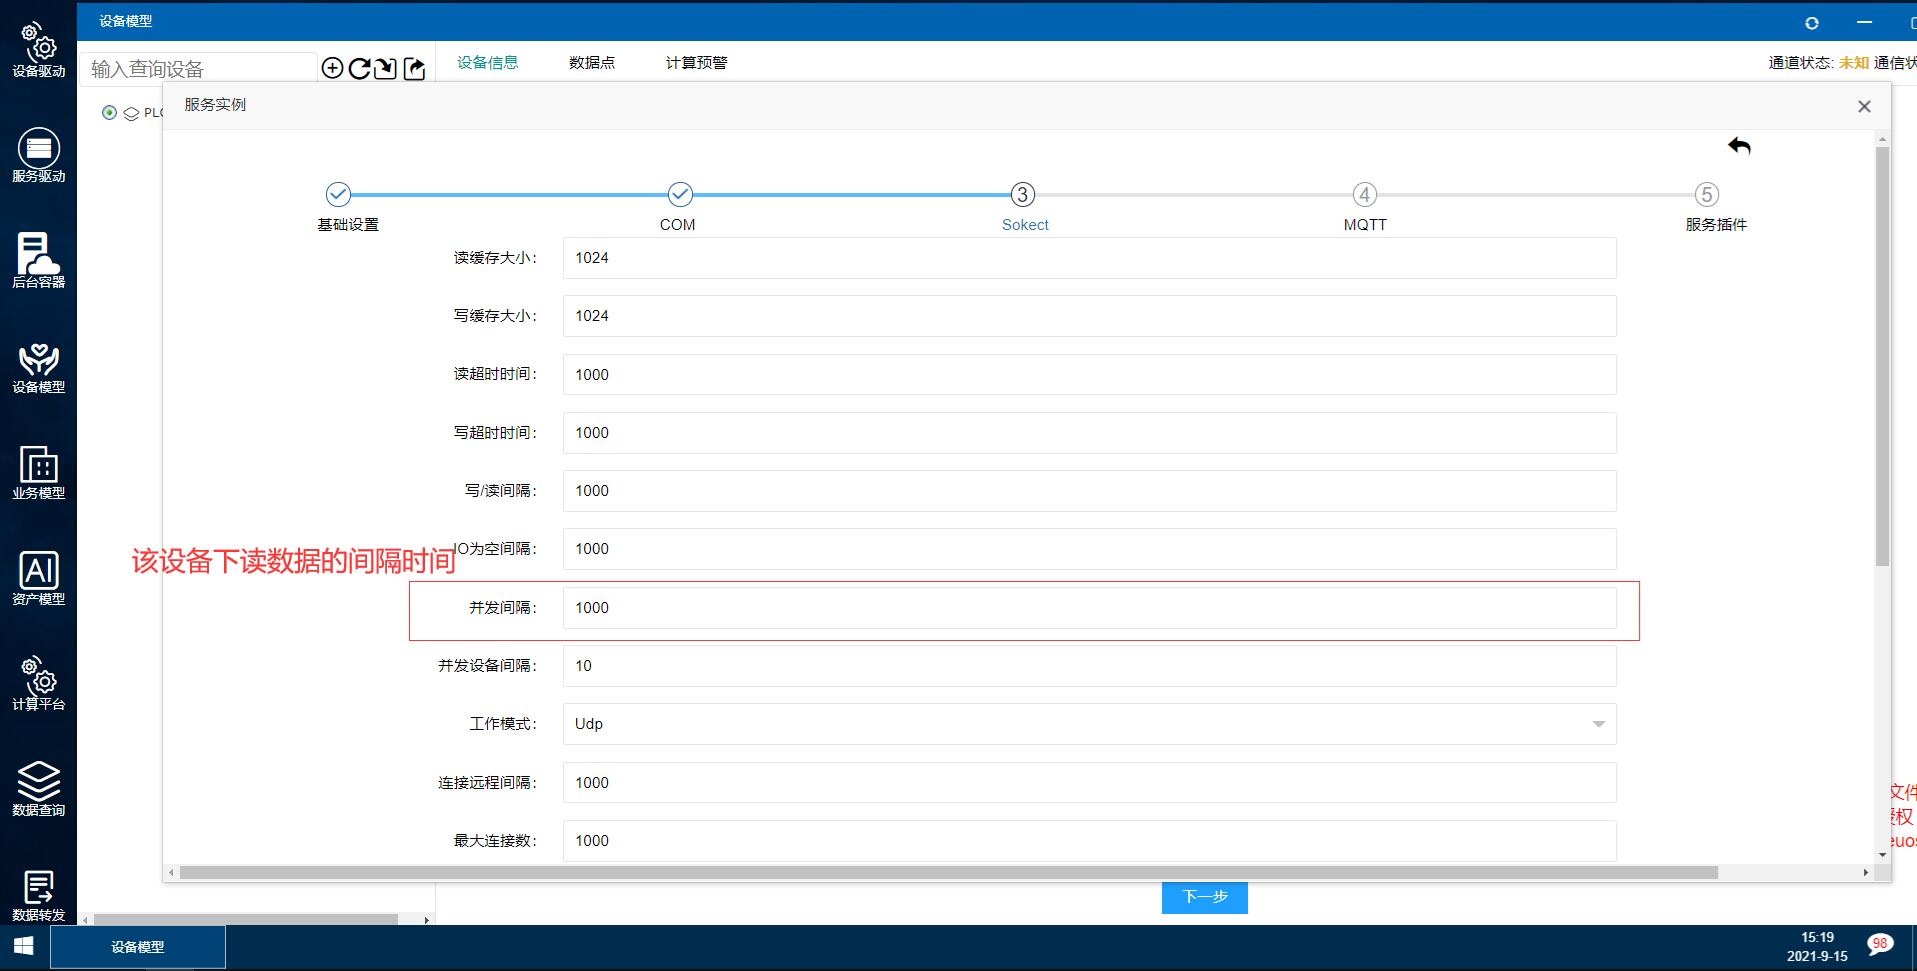Open the 后台容器 sidebar icon

[38, 260]
